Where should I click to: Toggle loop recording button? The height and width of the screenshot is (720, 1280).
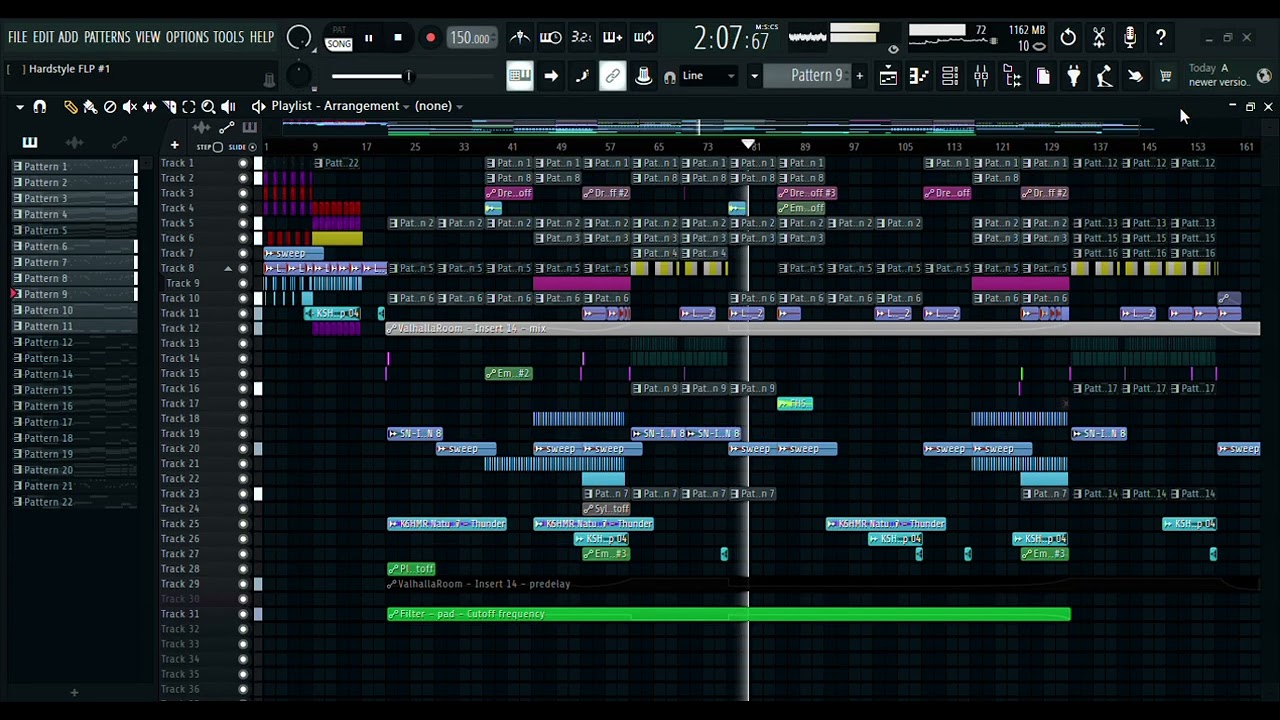tap(644, 38)
